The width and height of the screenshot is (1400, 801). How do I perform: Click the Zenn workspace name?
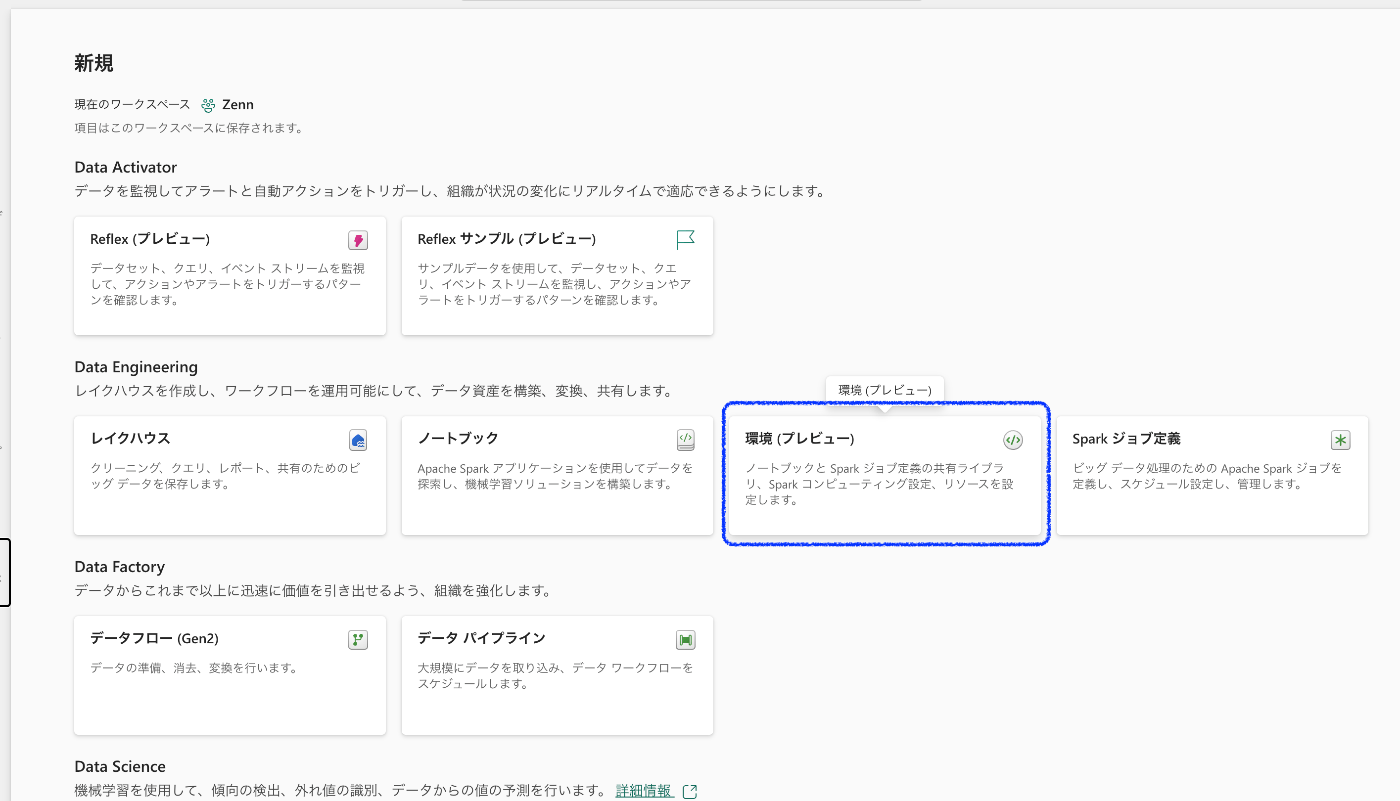tap(238, 105)
